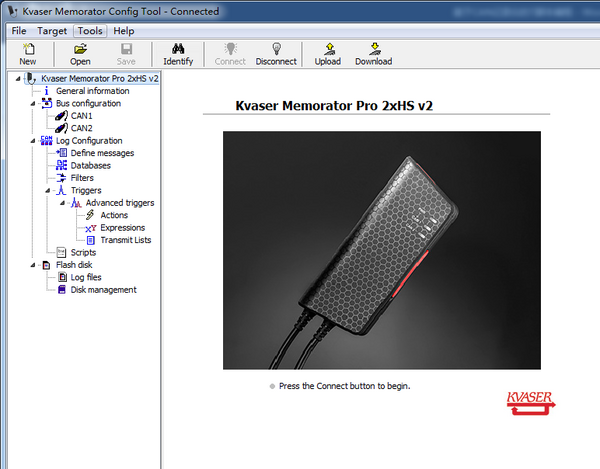Click the Kvaser Memorator Pro device icon in tree

31,78
